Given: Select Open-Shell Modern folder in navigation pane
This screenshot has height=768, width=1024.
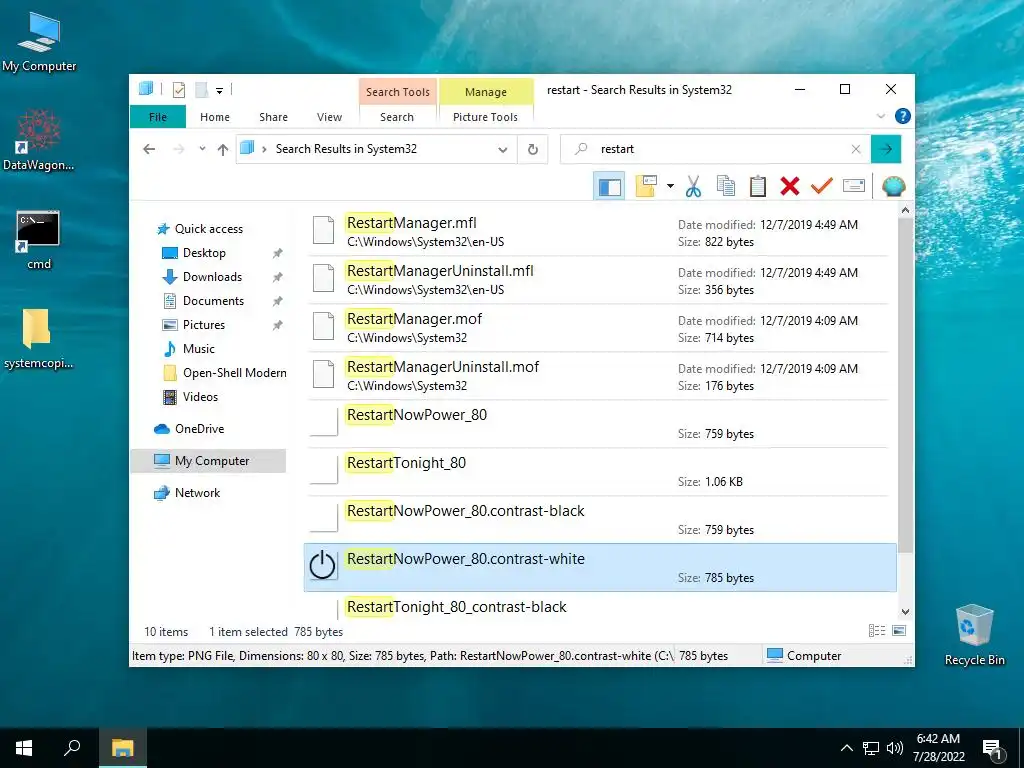Looking at the screenshot, I should point(234,373).
